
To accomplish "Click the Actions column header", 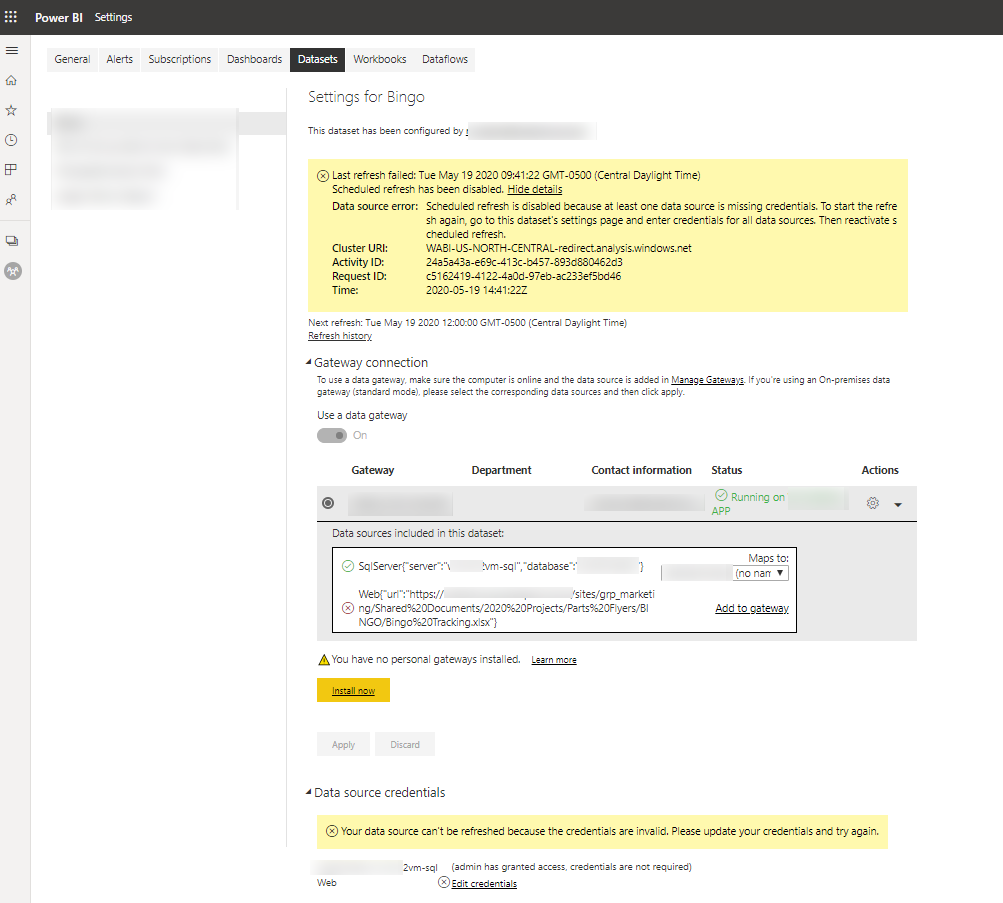I will click(x=880, y=470).
